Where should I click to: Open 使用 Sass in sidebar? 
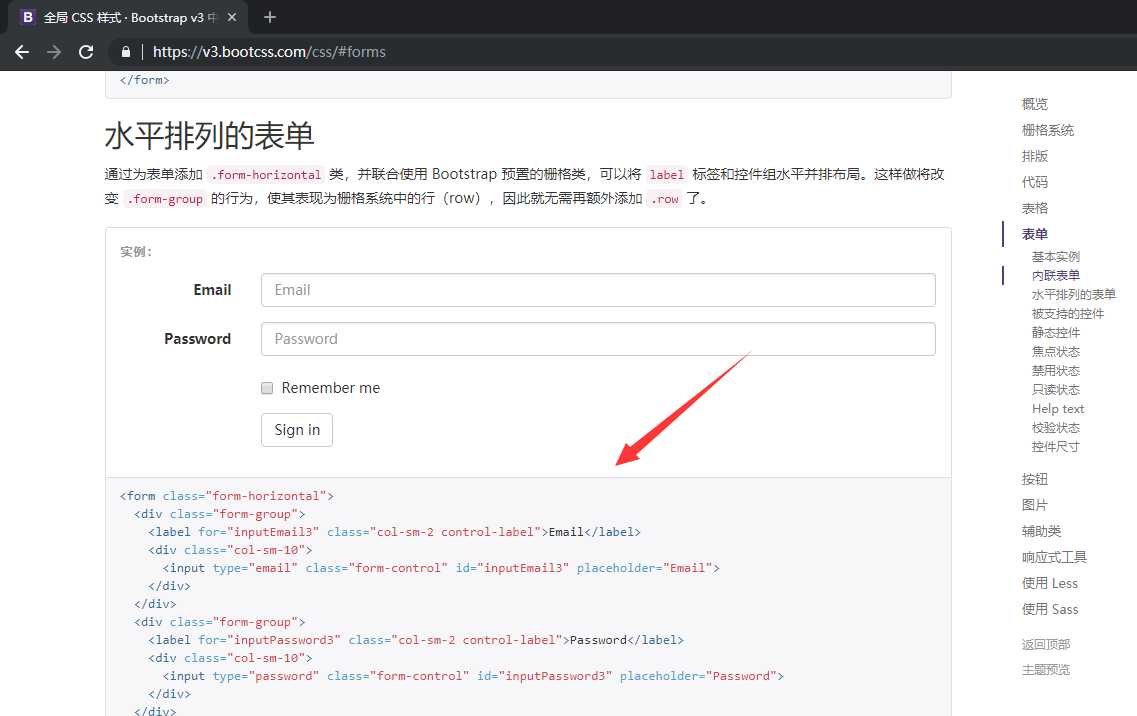1050,609
